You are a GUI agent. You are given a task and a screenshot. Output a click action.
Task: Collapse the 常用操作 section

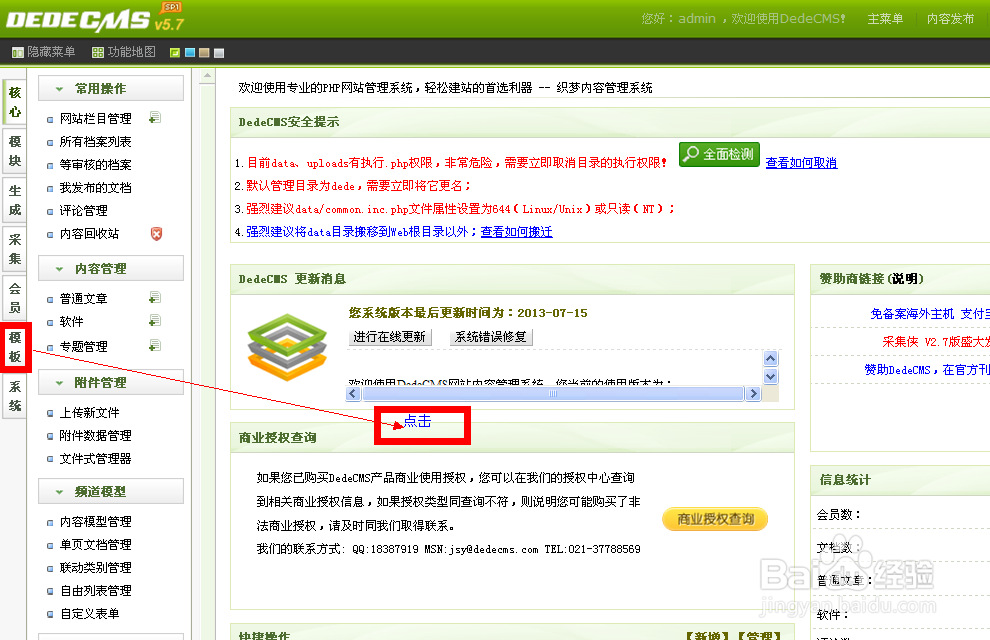pyautogui.click(x=110, y=88)
